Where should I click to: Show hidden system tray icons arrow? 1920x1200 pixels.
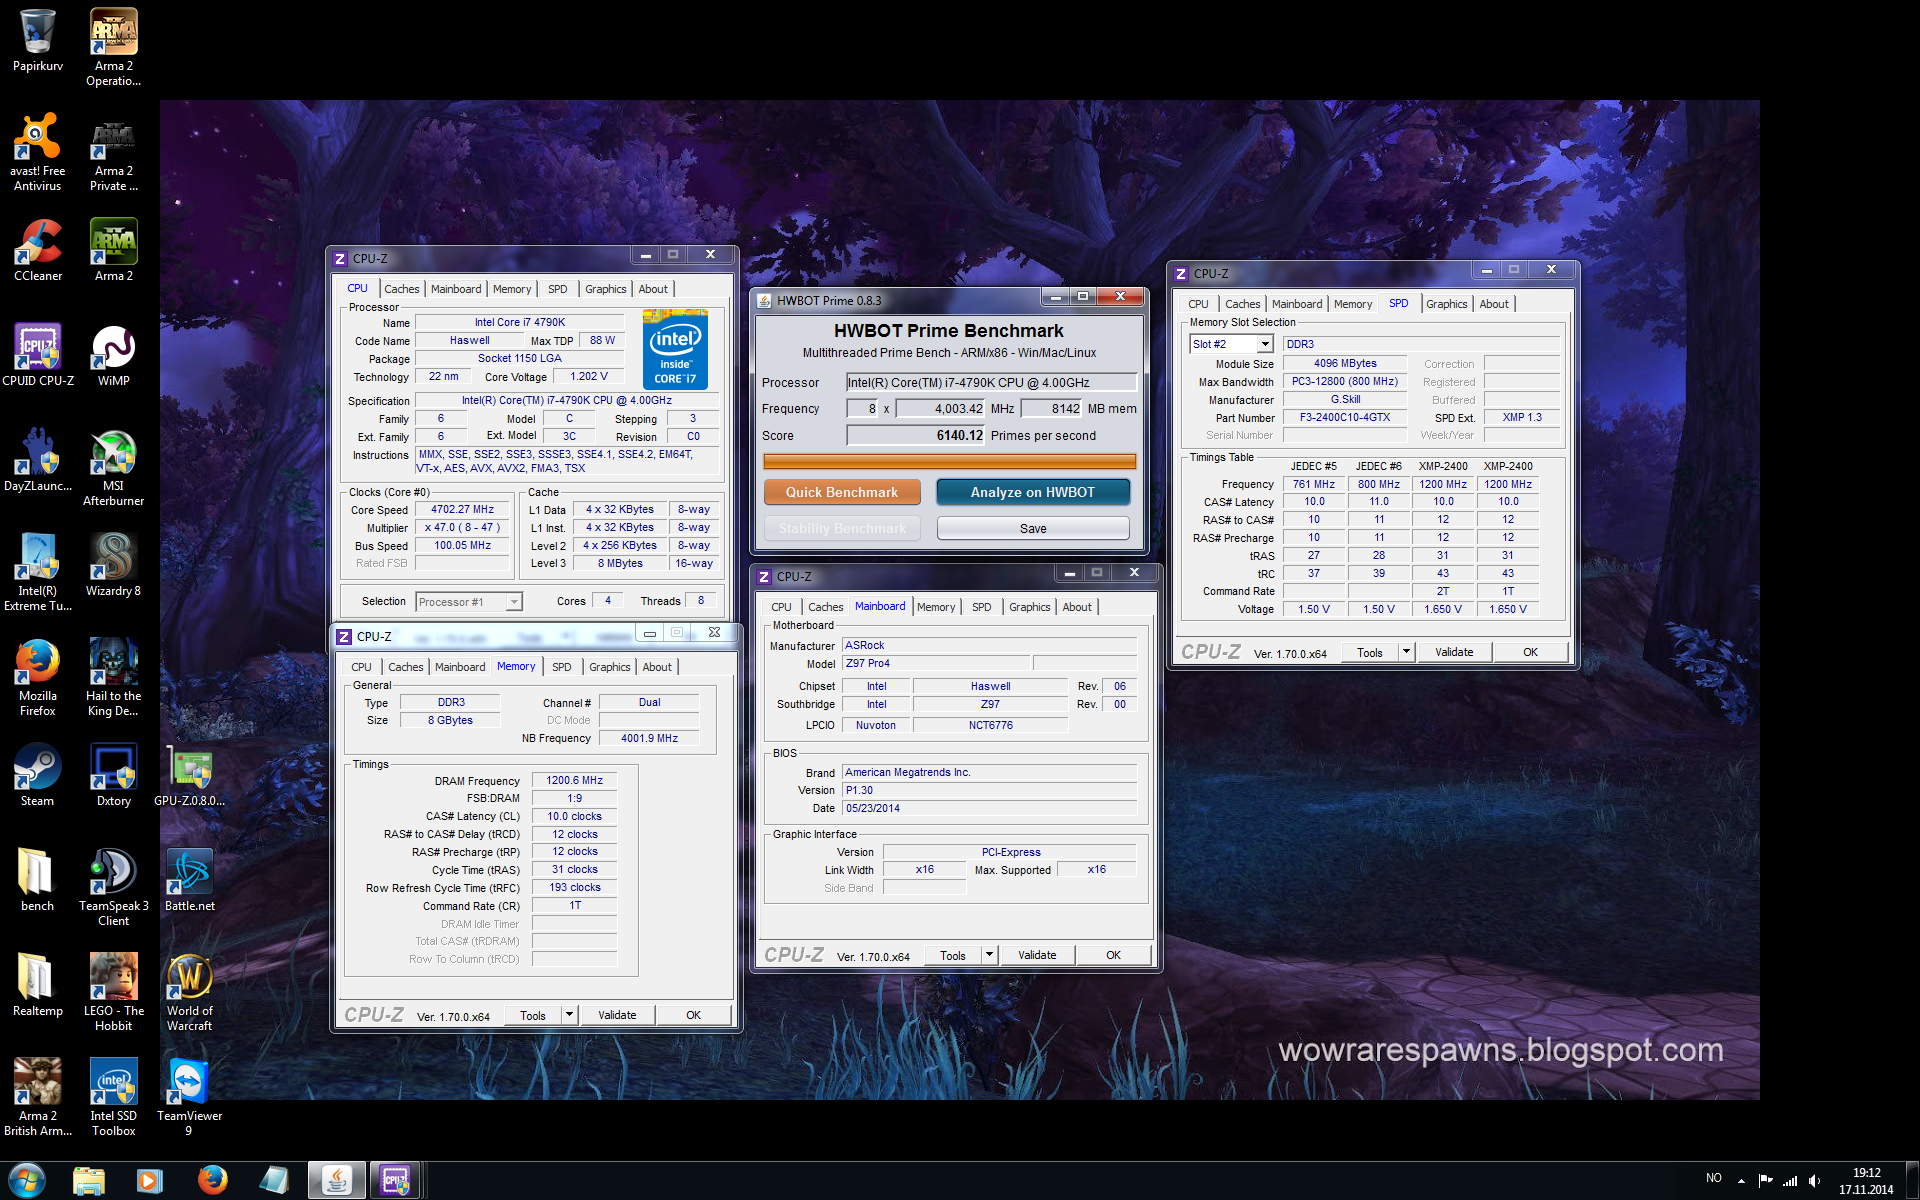(1741, 1181)
